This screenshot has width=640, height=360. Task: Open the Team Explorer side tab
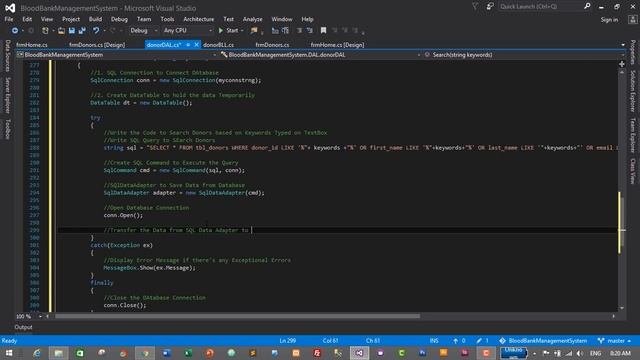(633, 136)
